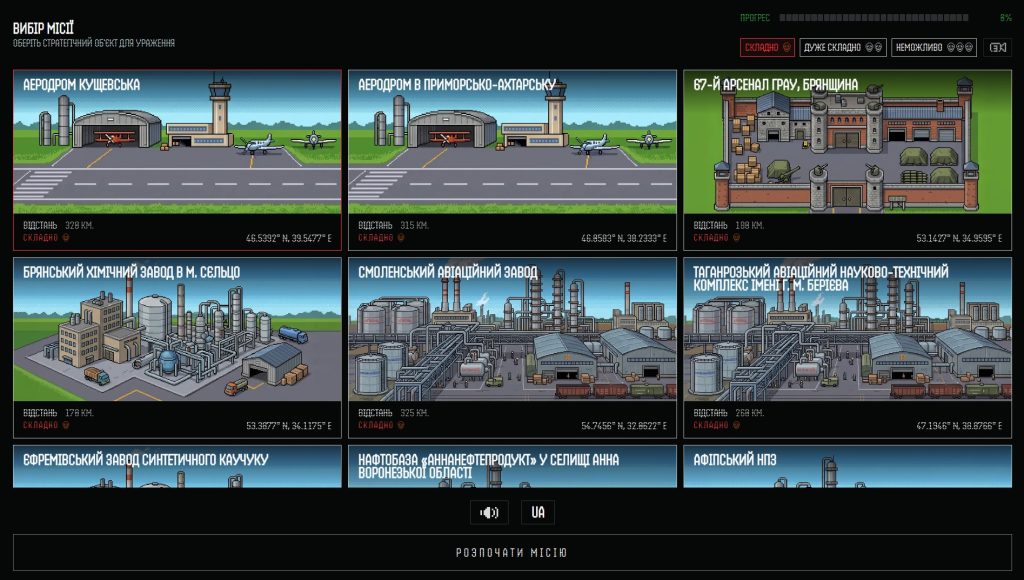The width and height of the screenshot is (1024, 580).
Task: Choose the Аеродром в Приморсько-Ахтарську mission image
Action: (512, 142)
